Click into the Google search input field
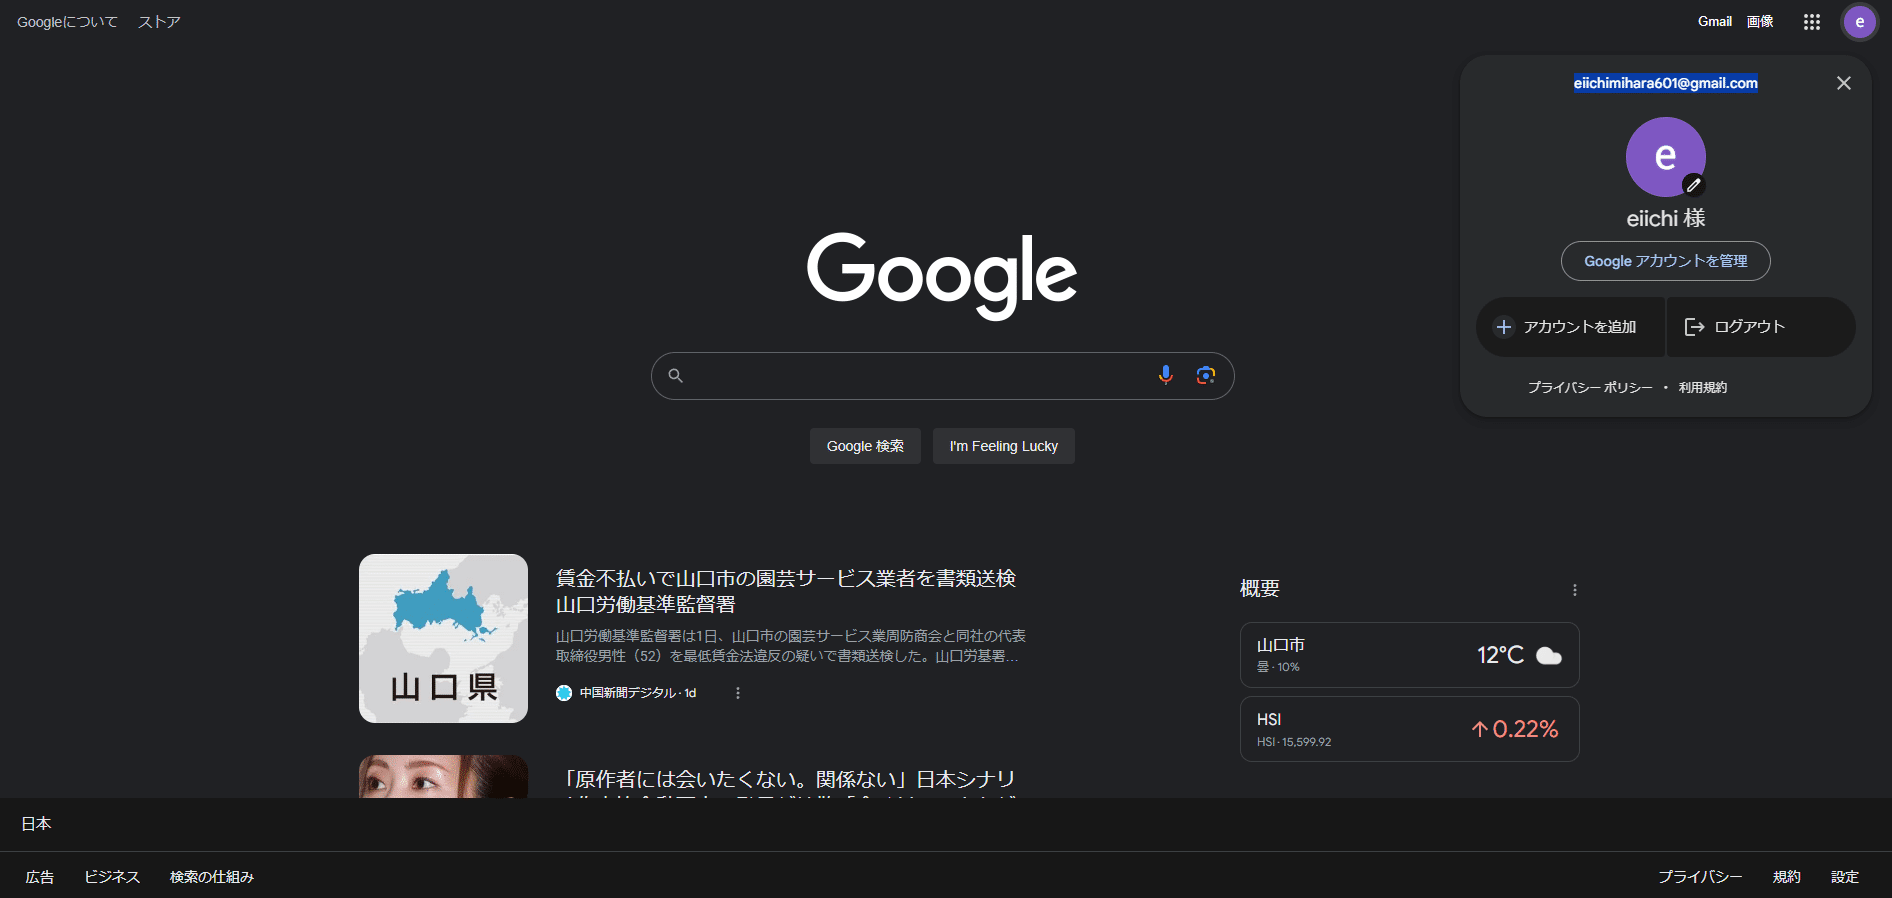This screenshot has height=898, width=1892. 942,376
